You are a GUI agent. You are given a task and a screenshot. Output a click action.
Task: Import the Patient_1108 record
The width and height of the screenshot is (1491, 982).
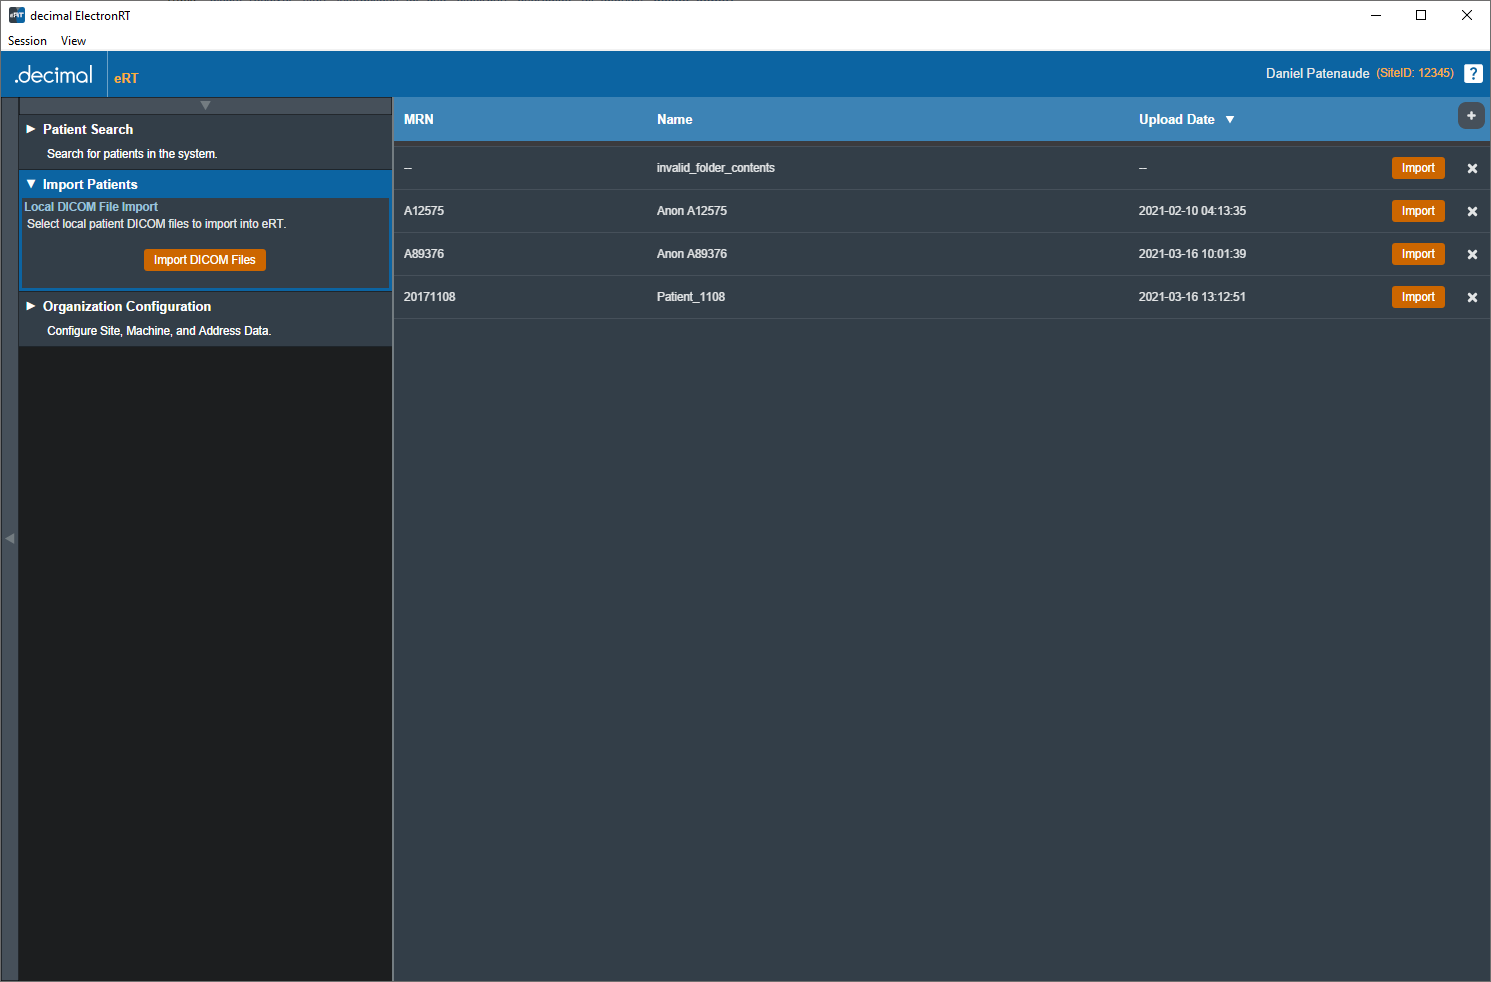pos(1417,297)
